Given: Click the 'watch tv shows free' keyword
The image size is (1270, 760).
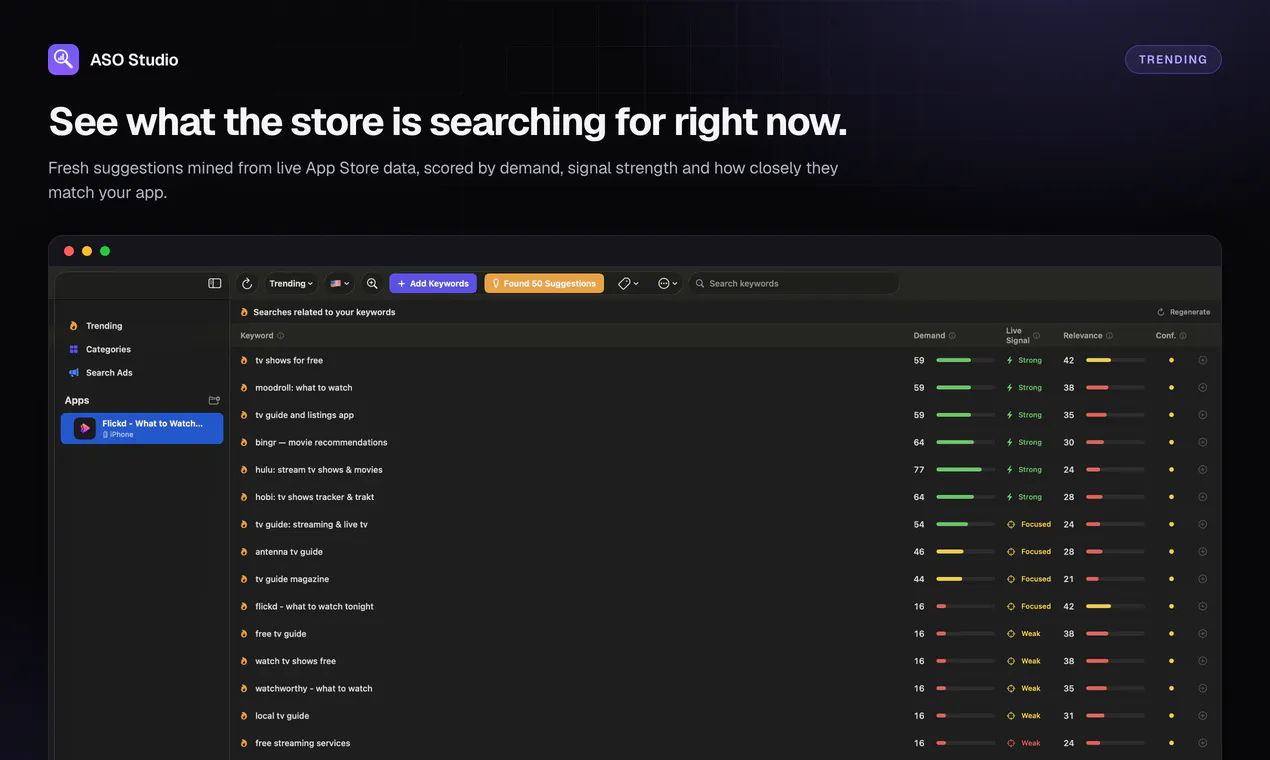Looking at the screenshot, I should pos(296,661).
